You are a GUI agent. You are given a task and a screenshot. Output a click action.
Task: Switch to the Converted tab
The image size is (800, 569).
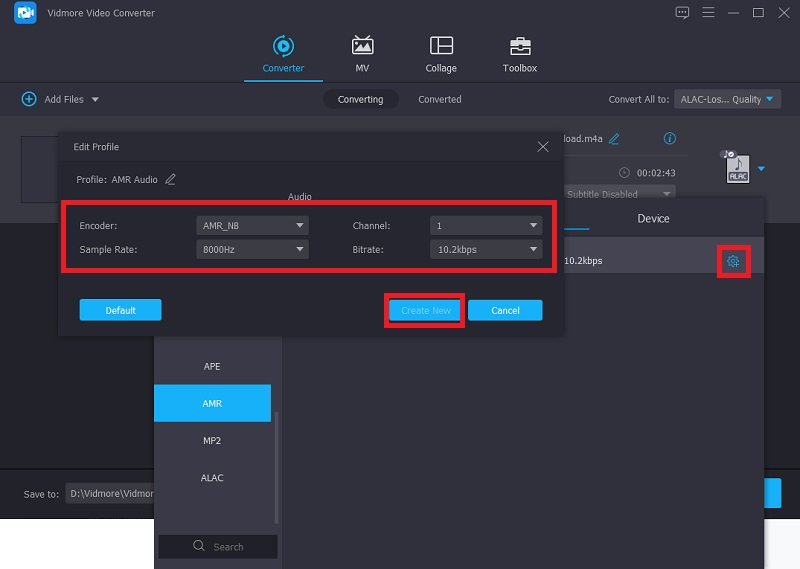pyautogui.click(x=439, y=99)
